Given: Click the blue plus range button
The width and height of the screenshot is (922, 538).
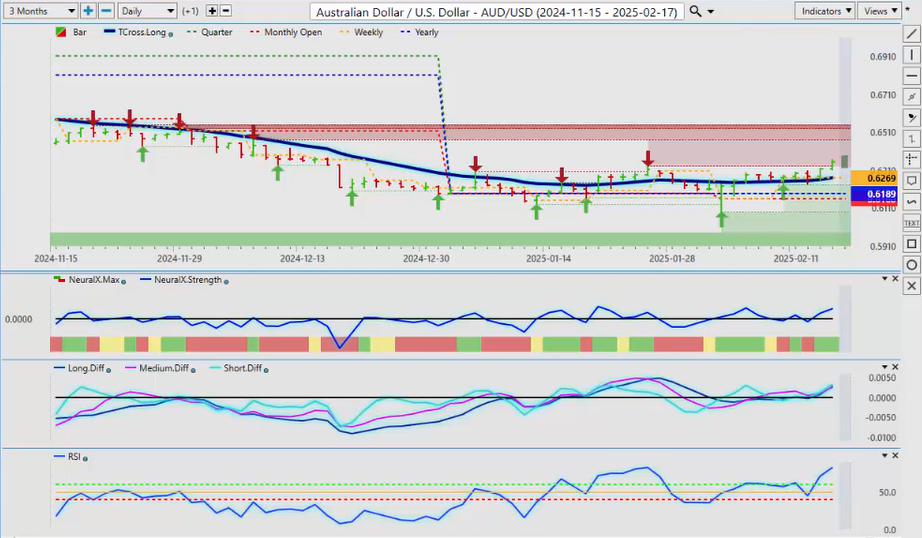Looking at the screenshot, I should click(x=88, y=11).
